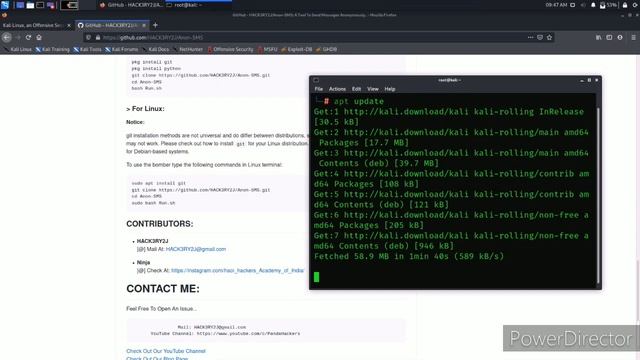640x360 pixels.
Task: Click the volume icon in the panel
Action: pos(583,5)
